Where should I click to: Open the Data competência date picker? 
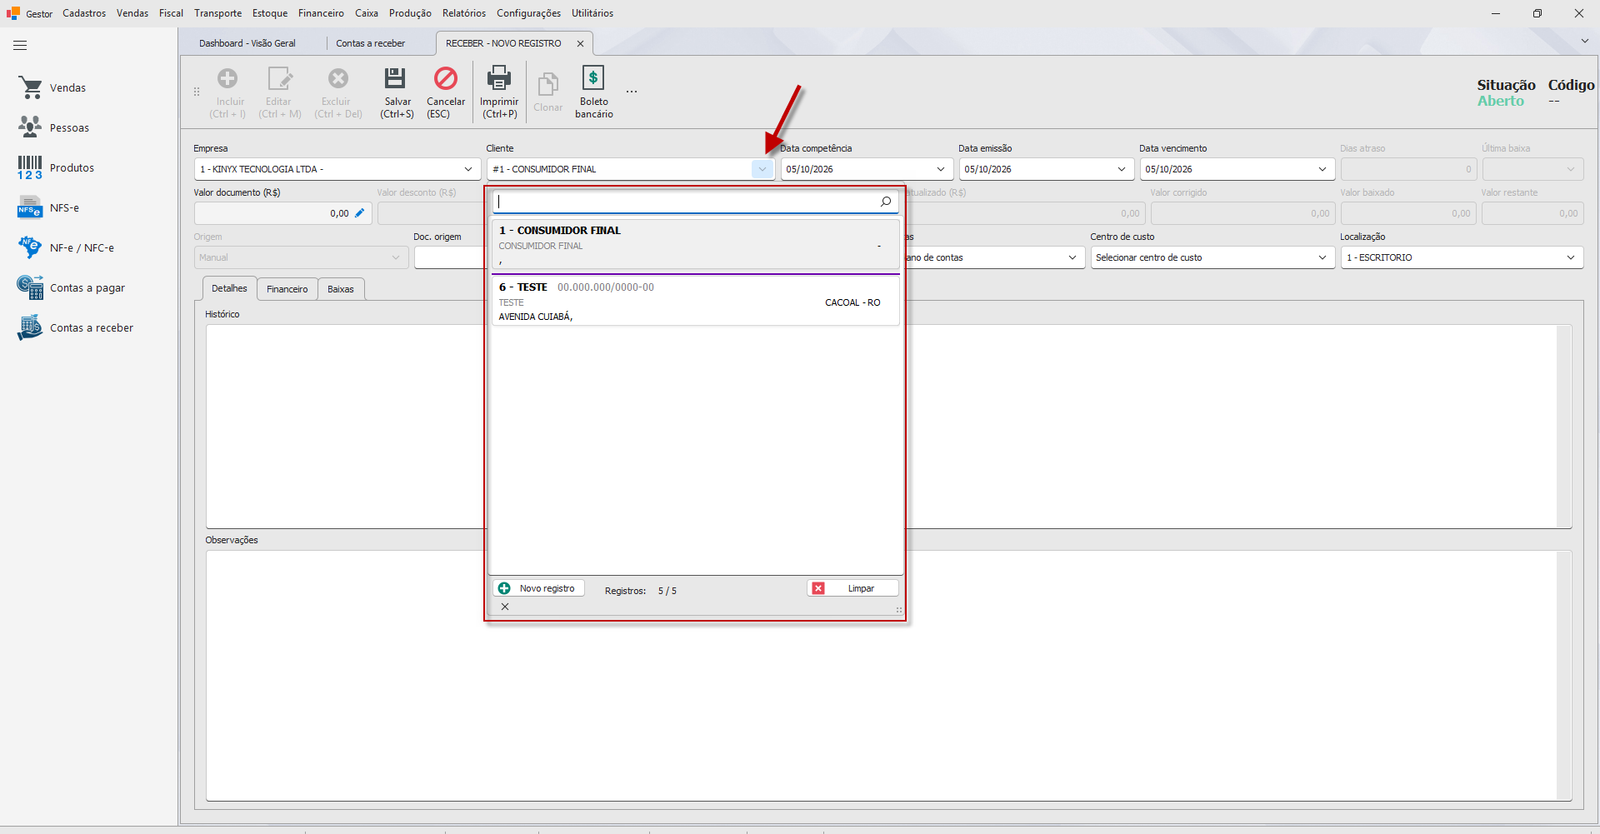(940, 169)
